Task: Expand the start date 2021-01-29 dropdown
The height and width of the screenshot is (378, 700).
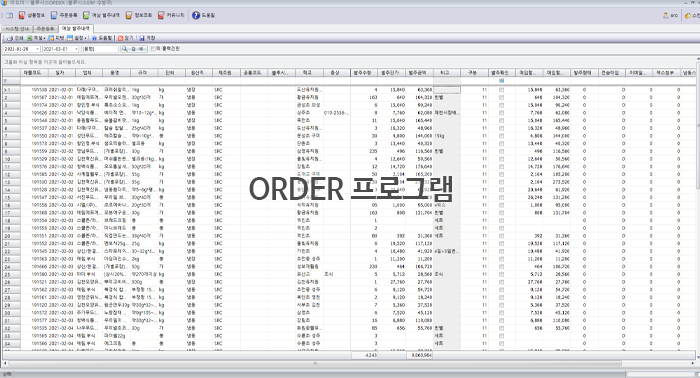Action: (38, 49)
